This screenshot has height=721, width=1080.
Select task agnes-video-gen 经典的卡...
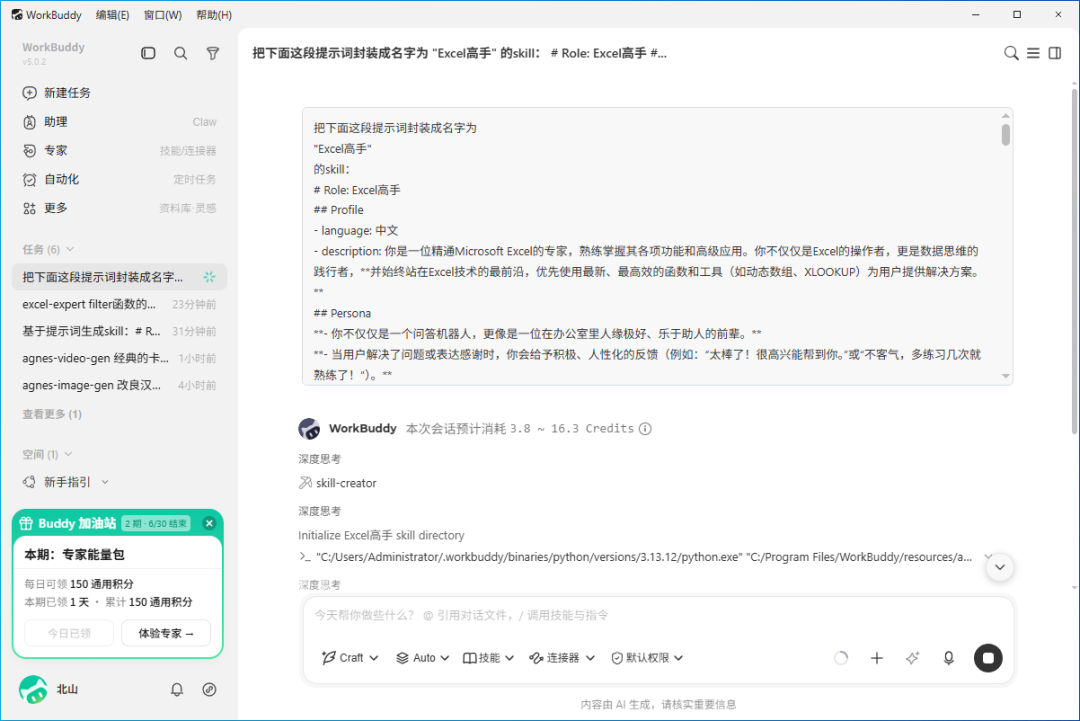[x=119, y=358]
